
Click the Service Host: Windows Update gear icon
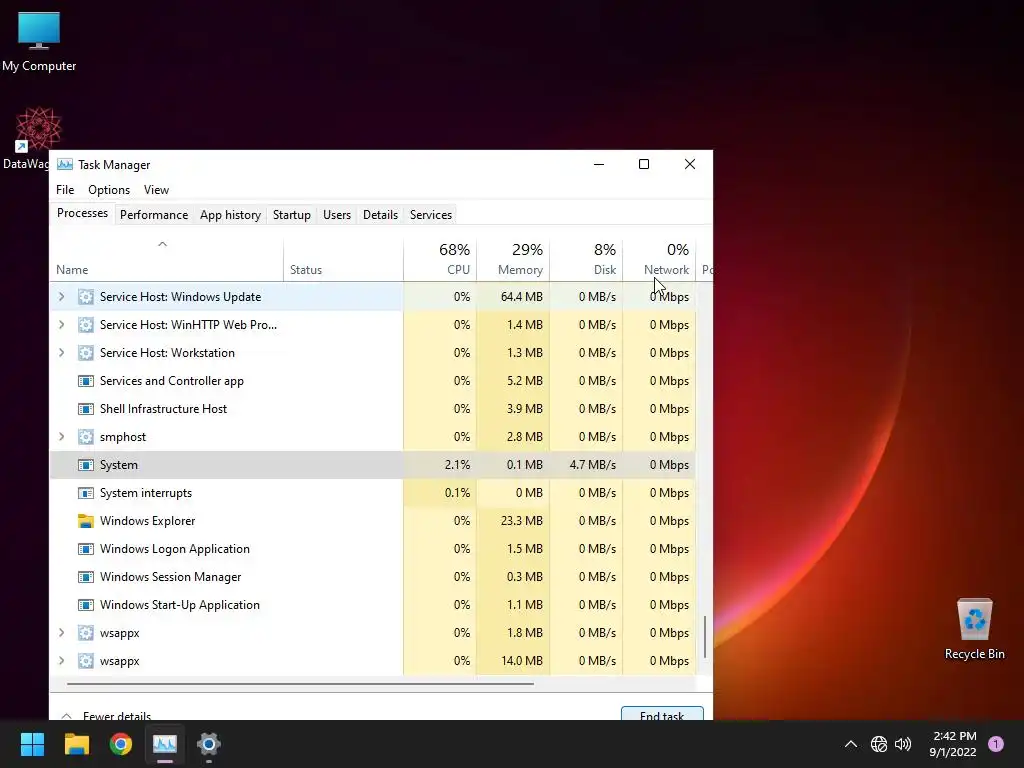[86, 296]
